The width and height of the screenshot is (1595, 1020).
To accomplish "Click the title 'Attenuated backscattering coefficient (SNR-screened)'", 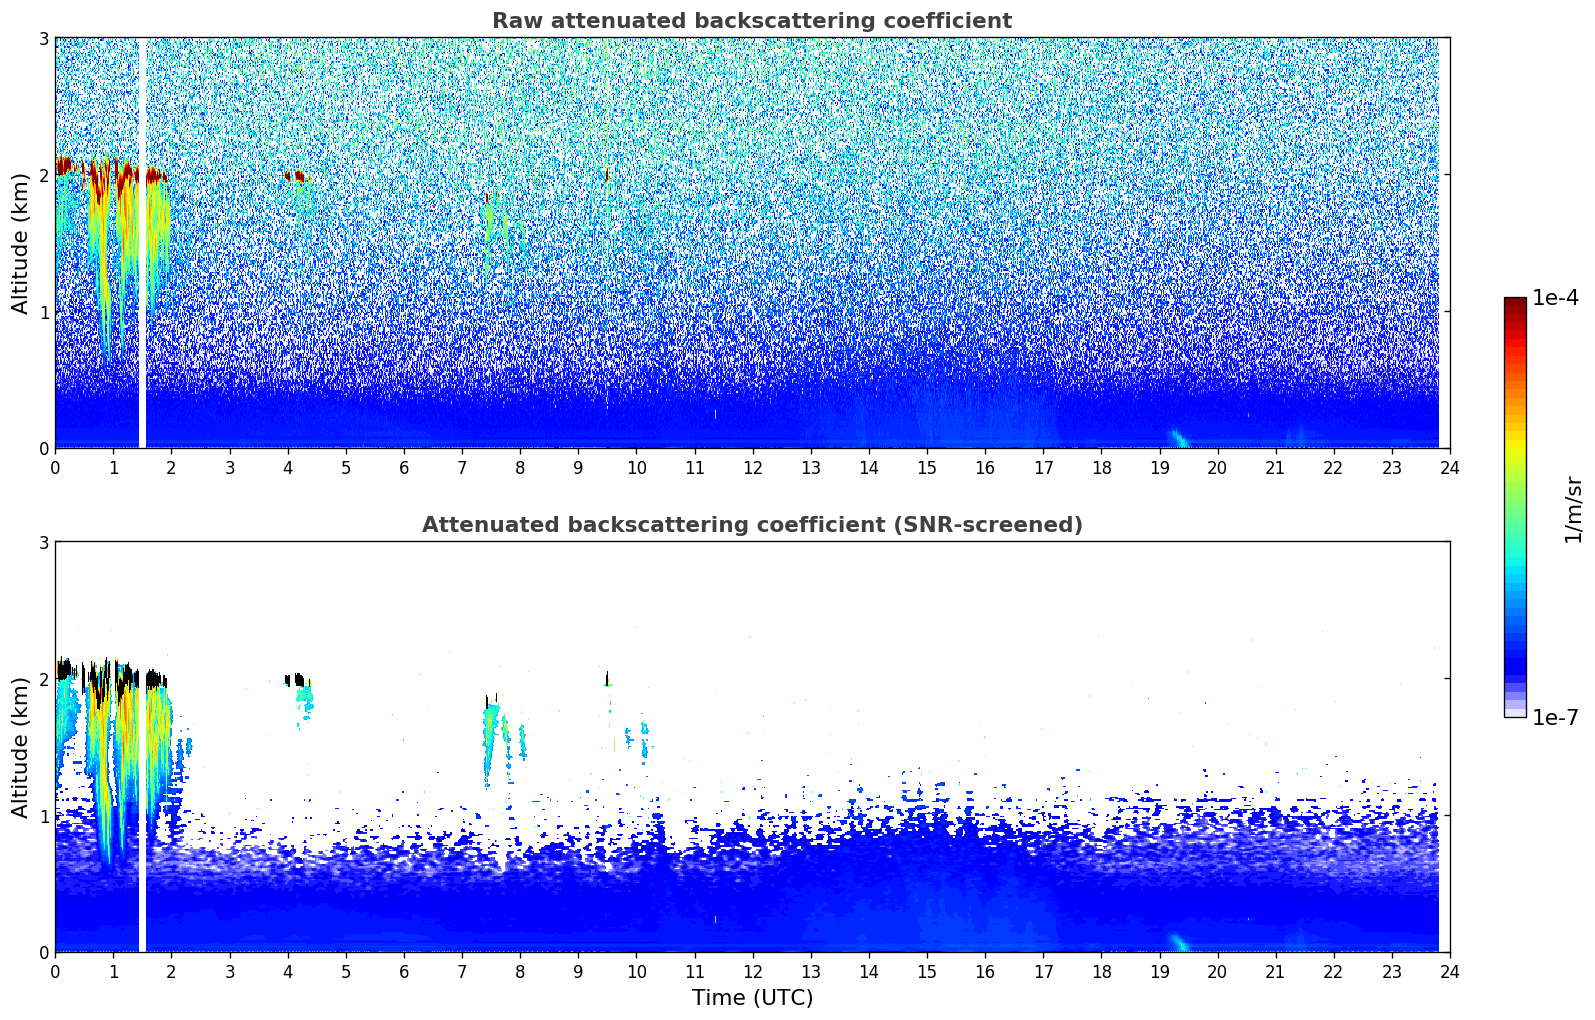I will 752,525.
